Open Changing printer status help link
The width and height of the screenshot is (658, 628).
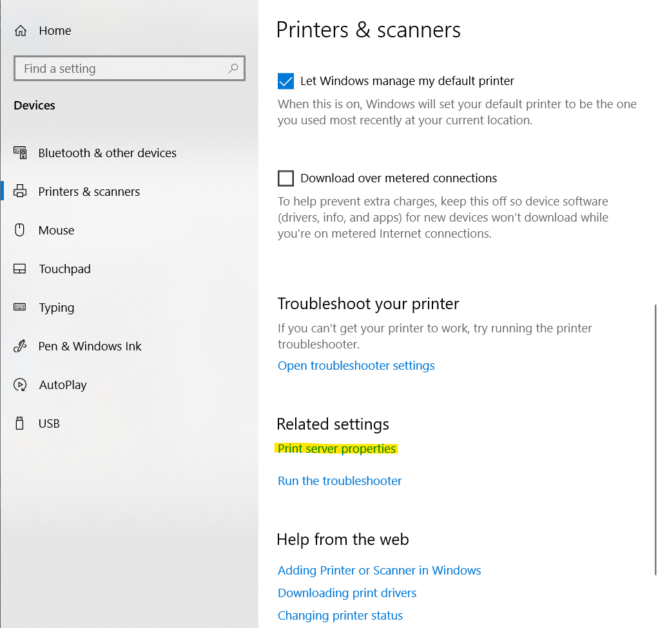340,615
